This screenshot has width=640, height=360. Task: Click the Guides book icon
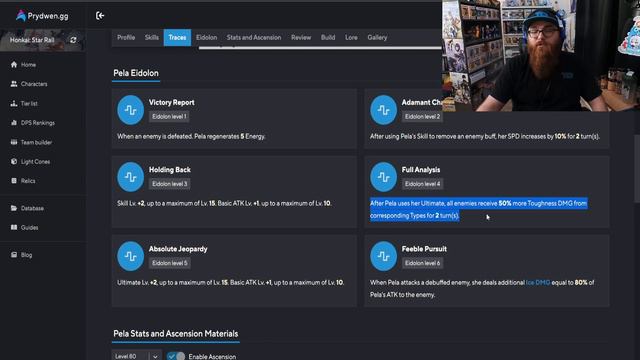pos(14,227)
